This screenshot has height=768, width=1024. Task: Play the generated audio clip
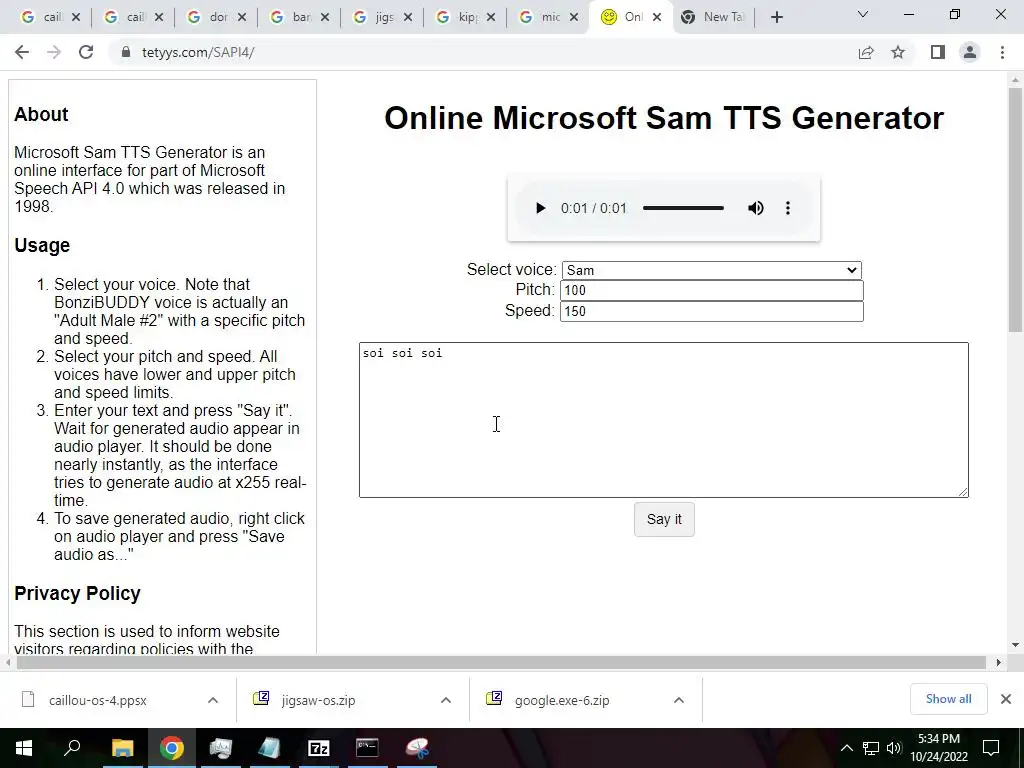540,208
